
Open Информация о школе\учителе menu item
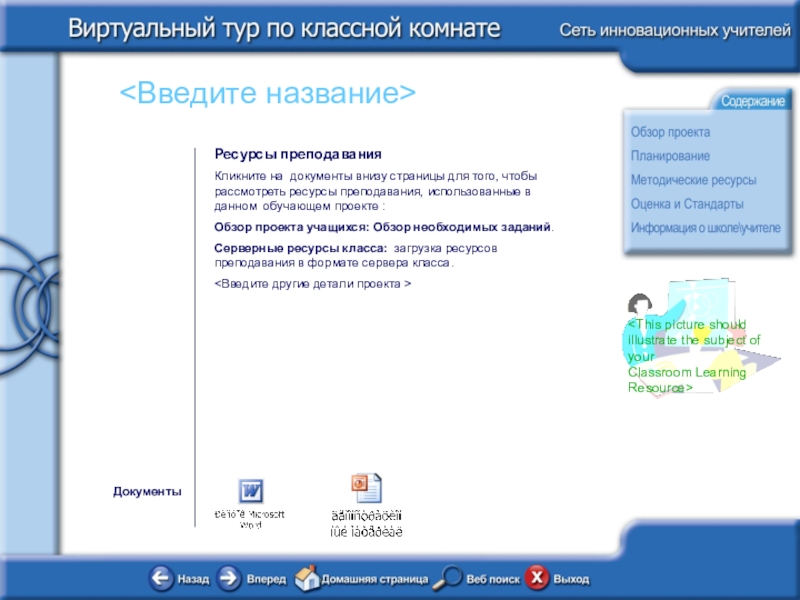[x=705, y=228]
